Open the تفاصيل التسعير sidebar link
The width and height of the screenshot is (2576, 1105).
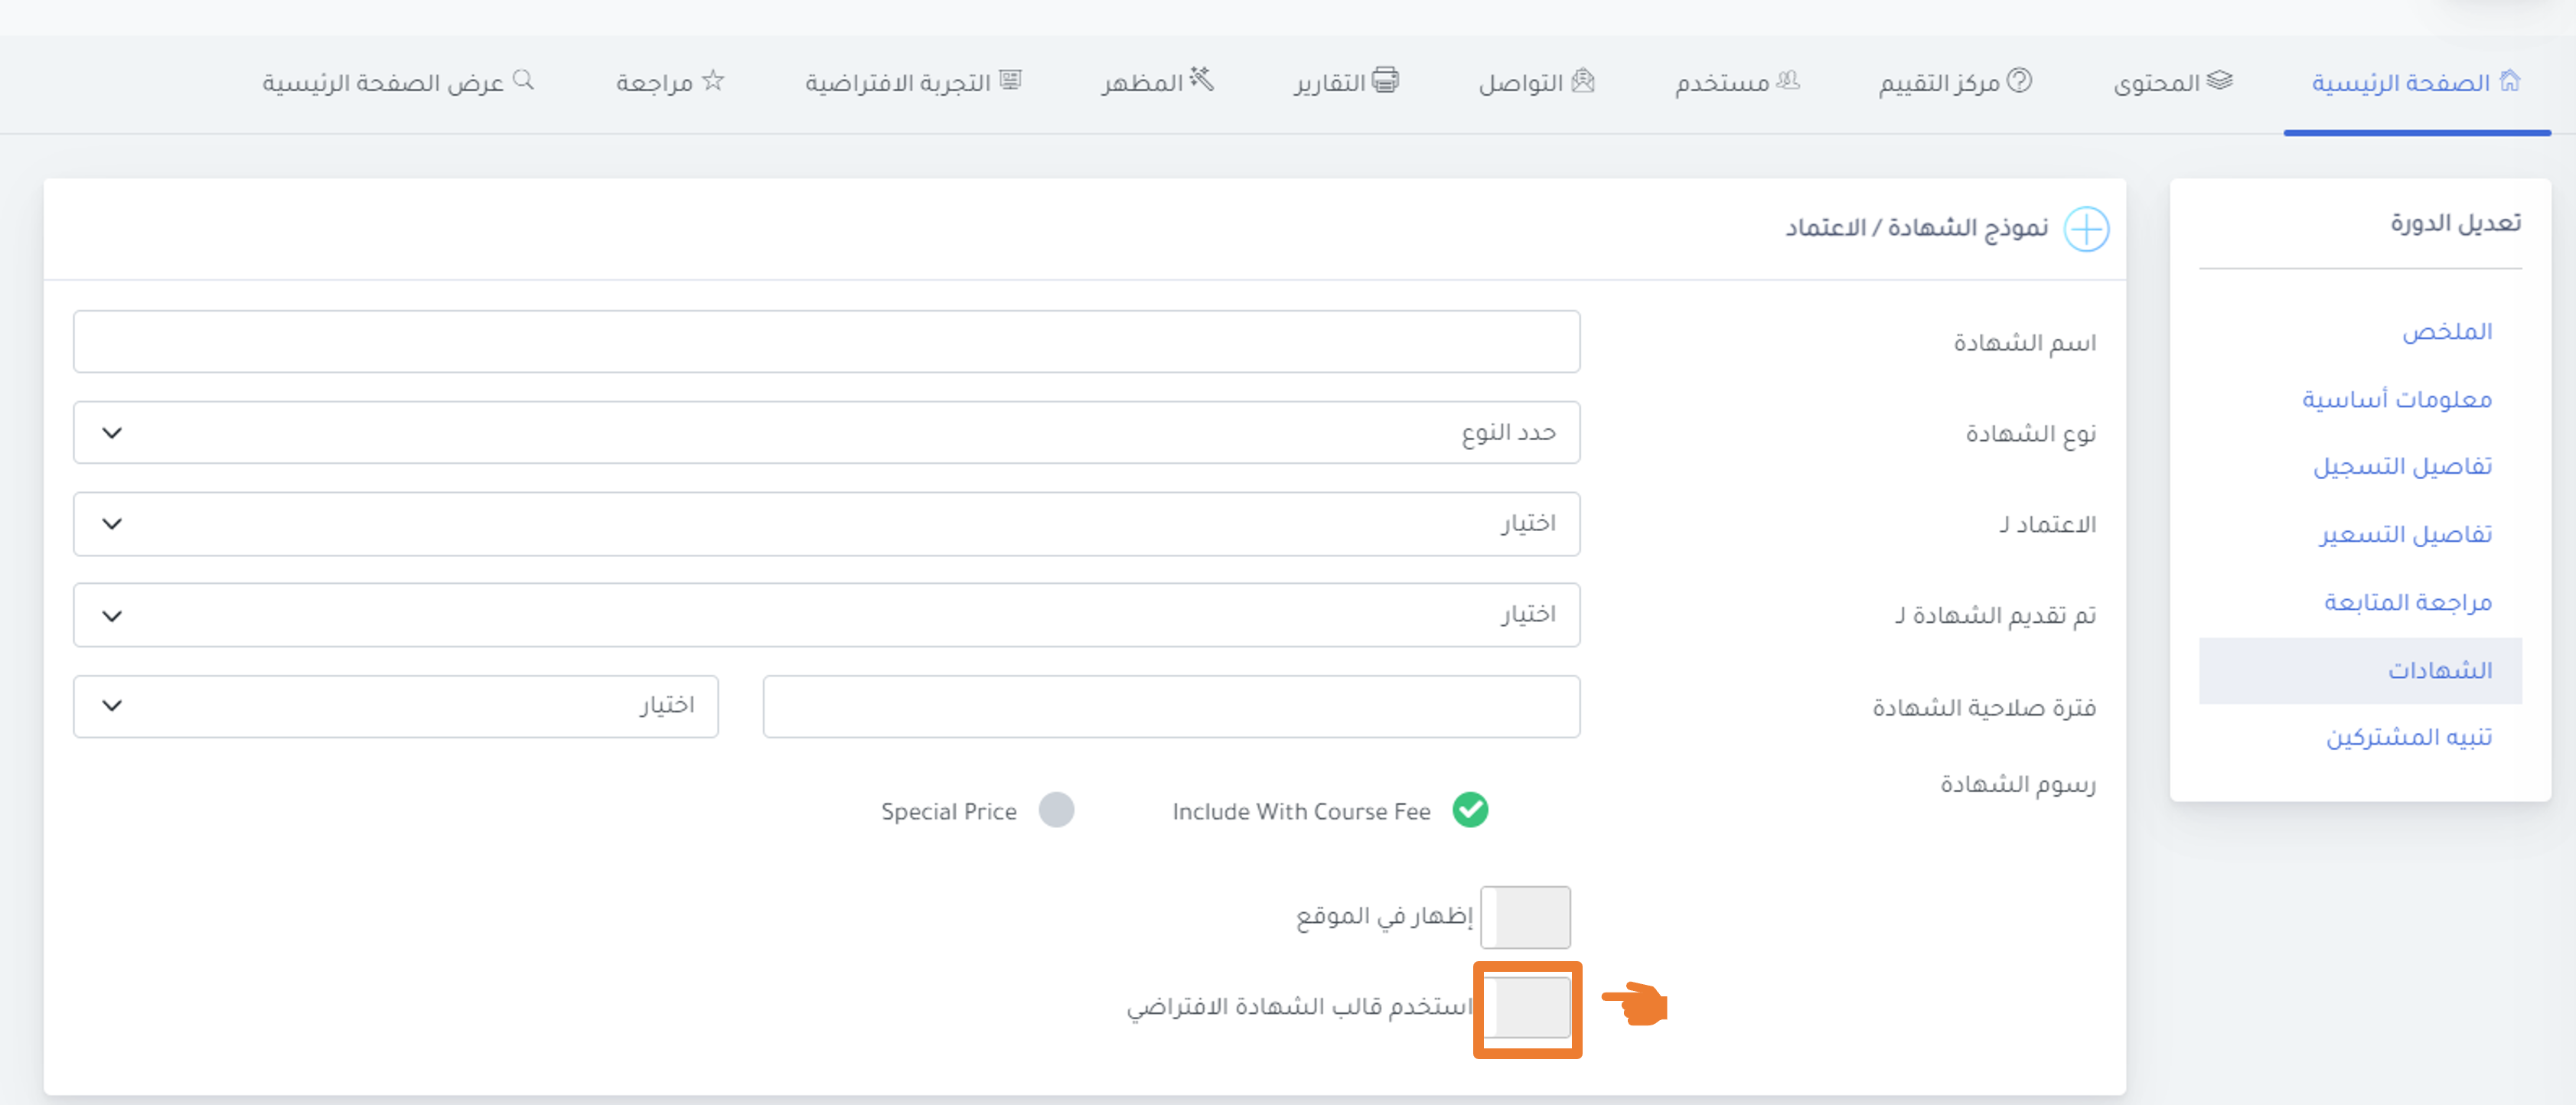pyautogui.click(x=2405, y=535)
